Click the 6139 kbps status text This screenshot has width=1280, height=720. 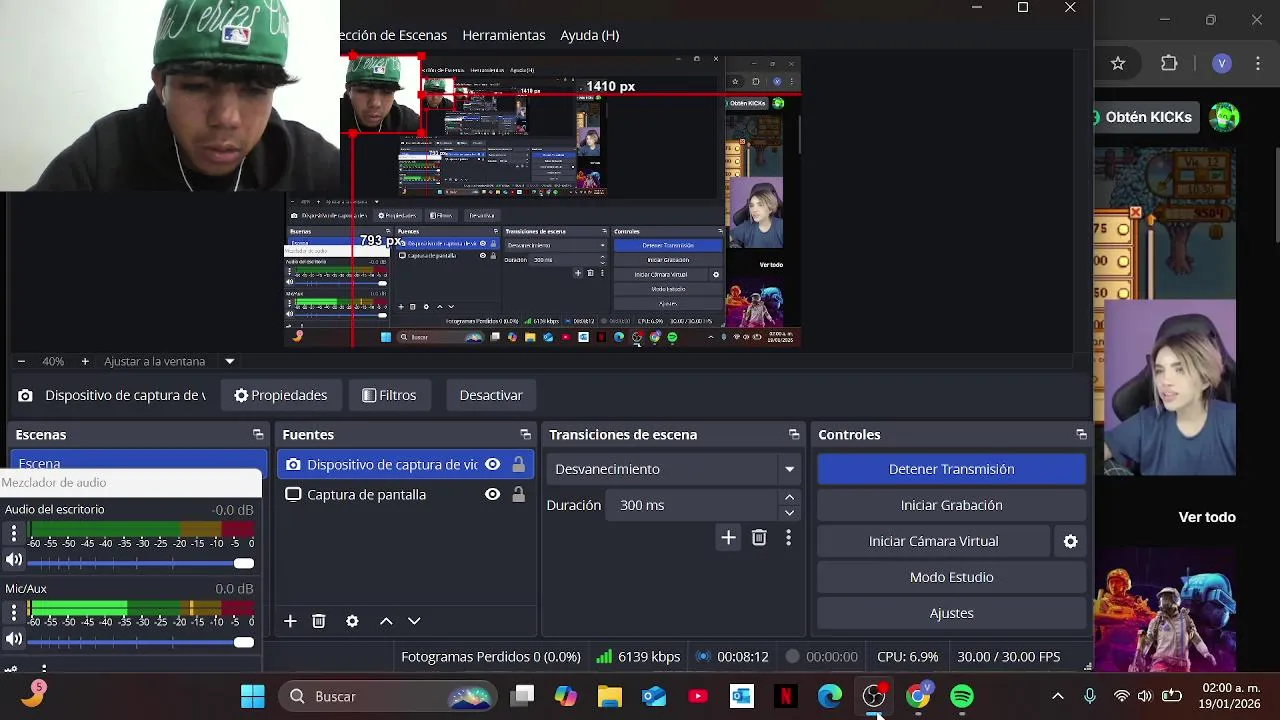pyautogui.click(x=649, y=657)
